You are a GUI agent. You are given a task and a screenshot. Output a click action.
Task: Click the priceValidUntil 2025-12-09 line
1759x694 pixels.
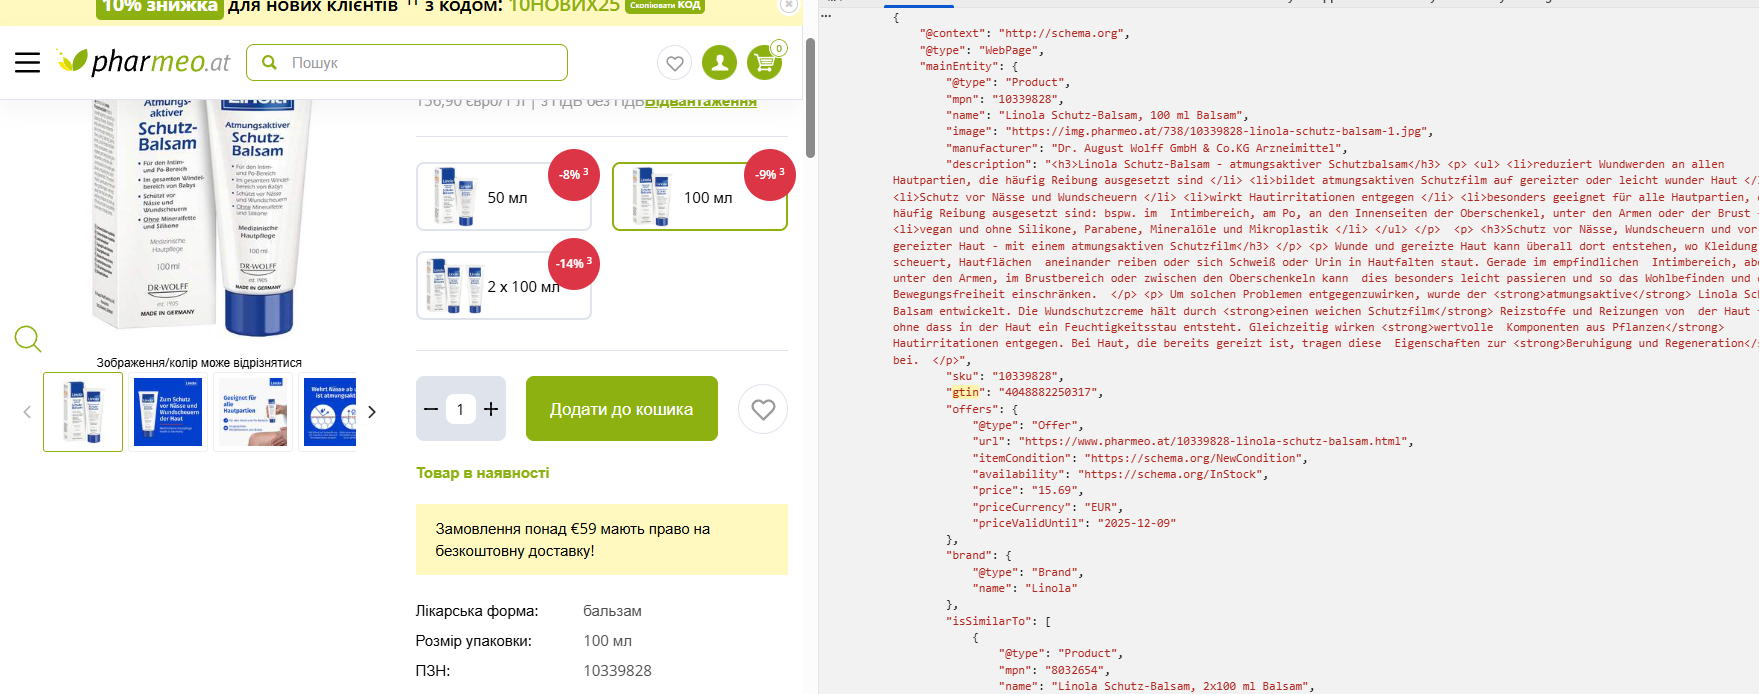tap(1074, 523)
